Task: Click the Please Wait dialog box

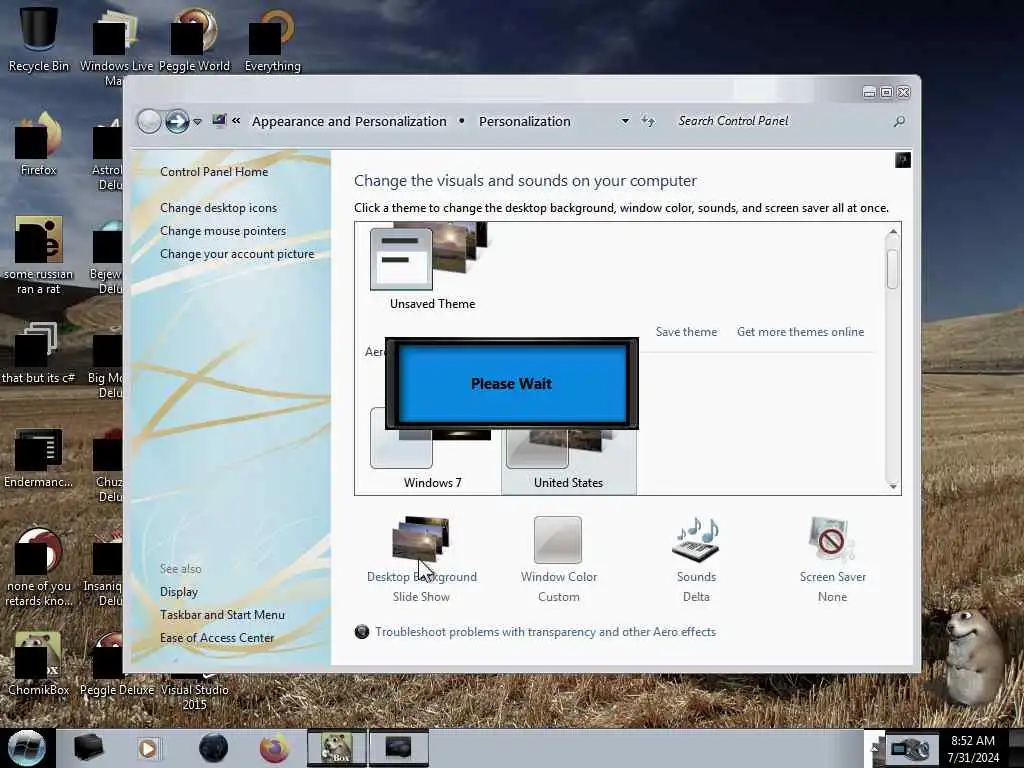Action: tap(511, 383)
